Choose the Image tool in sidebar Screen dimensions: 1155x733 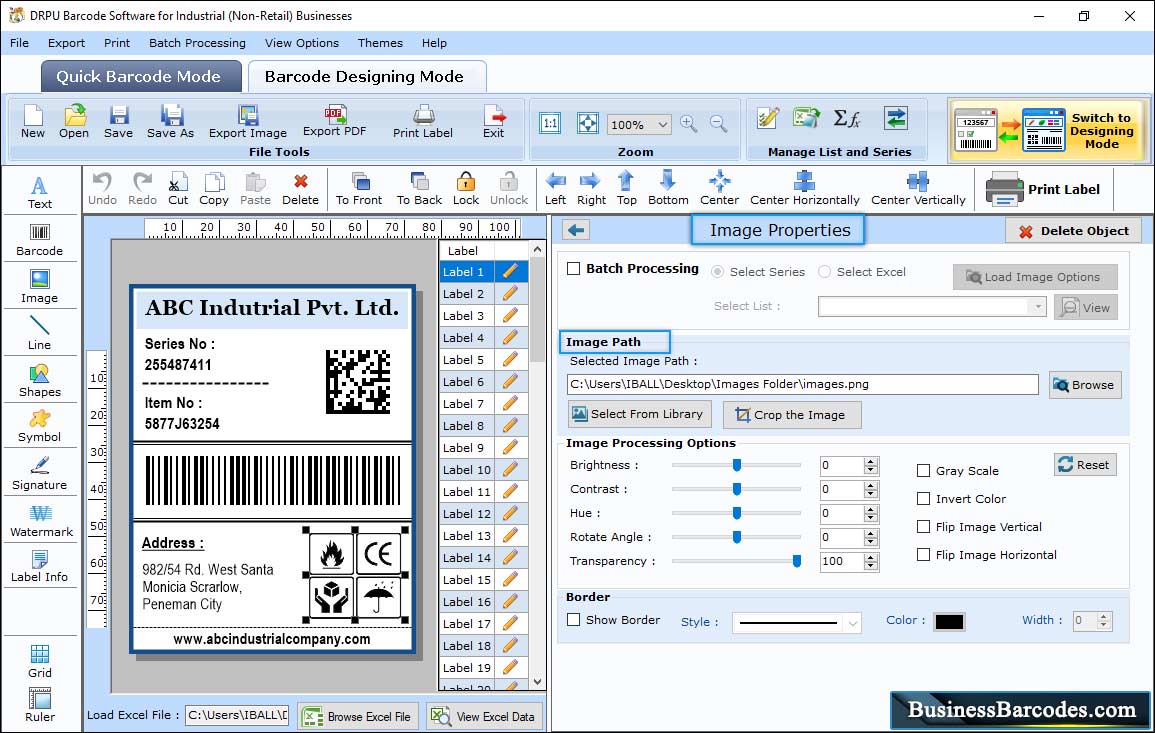40,287
